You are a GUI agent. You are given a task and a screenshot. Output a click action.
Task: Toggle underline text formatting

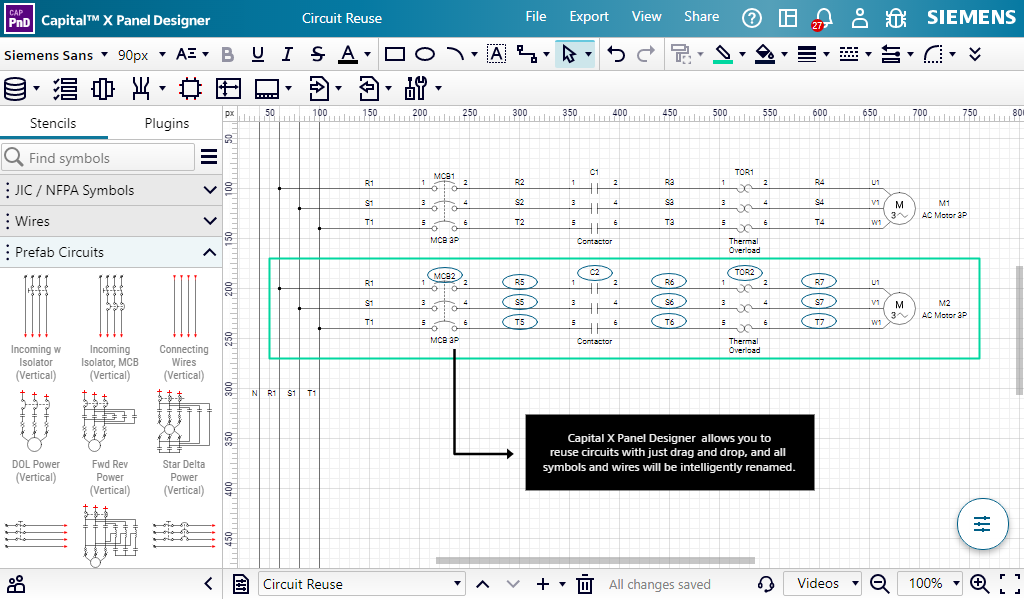[x=258, y=55]
